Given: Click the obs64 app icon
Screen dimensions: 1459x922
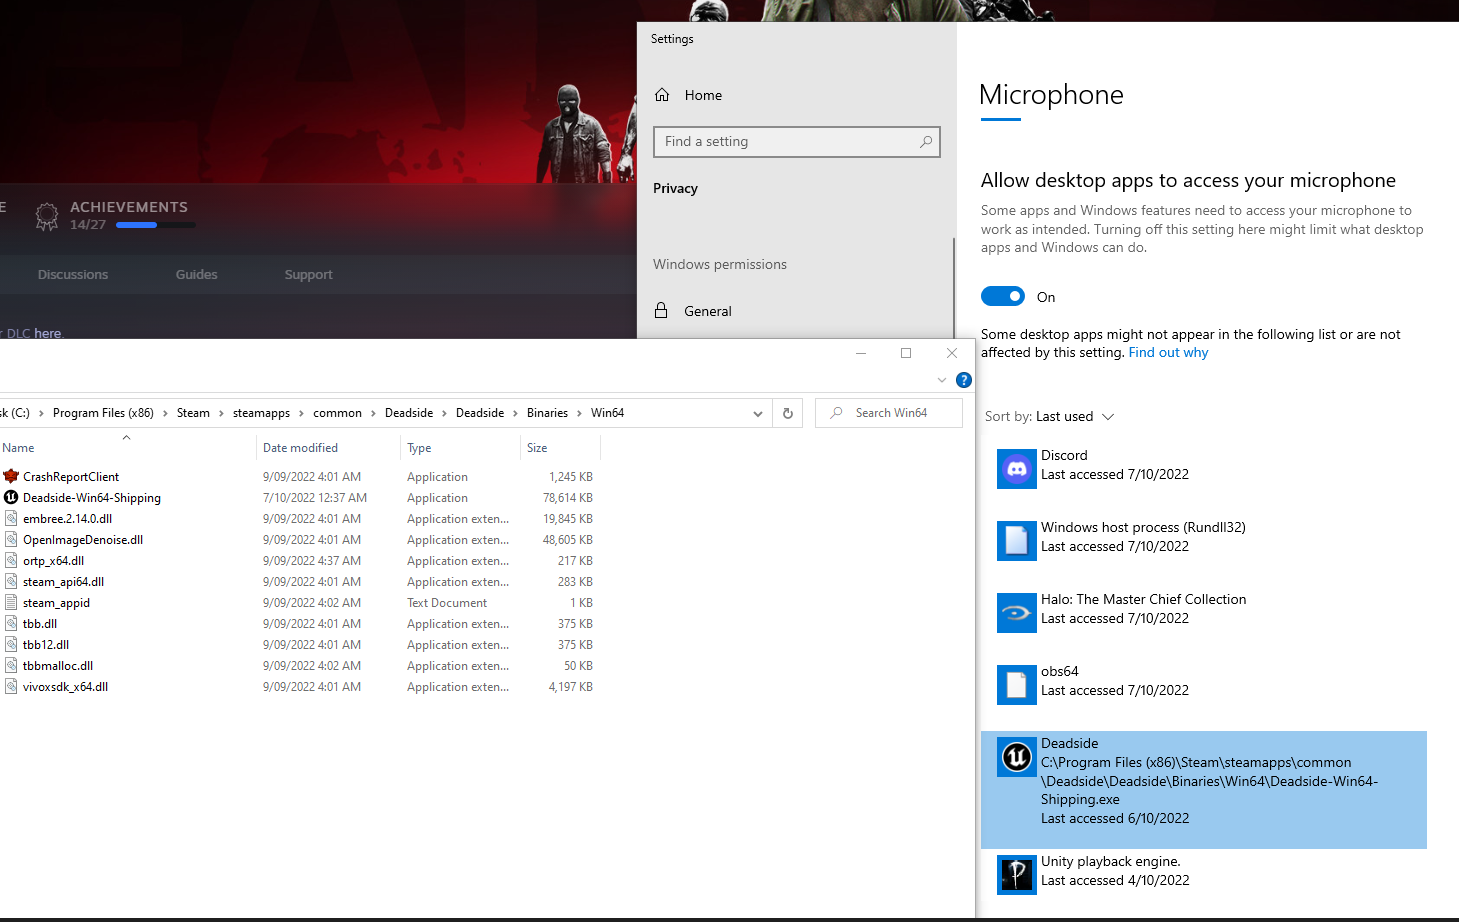Looking at the screenshot, I should 1016,685.
